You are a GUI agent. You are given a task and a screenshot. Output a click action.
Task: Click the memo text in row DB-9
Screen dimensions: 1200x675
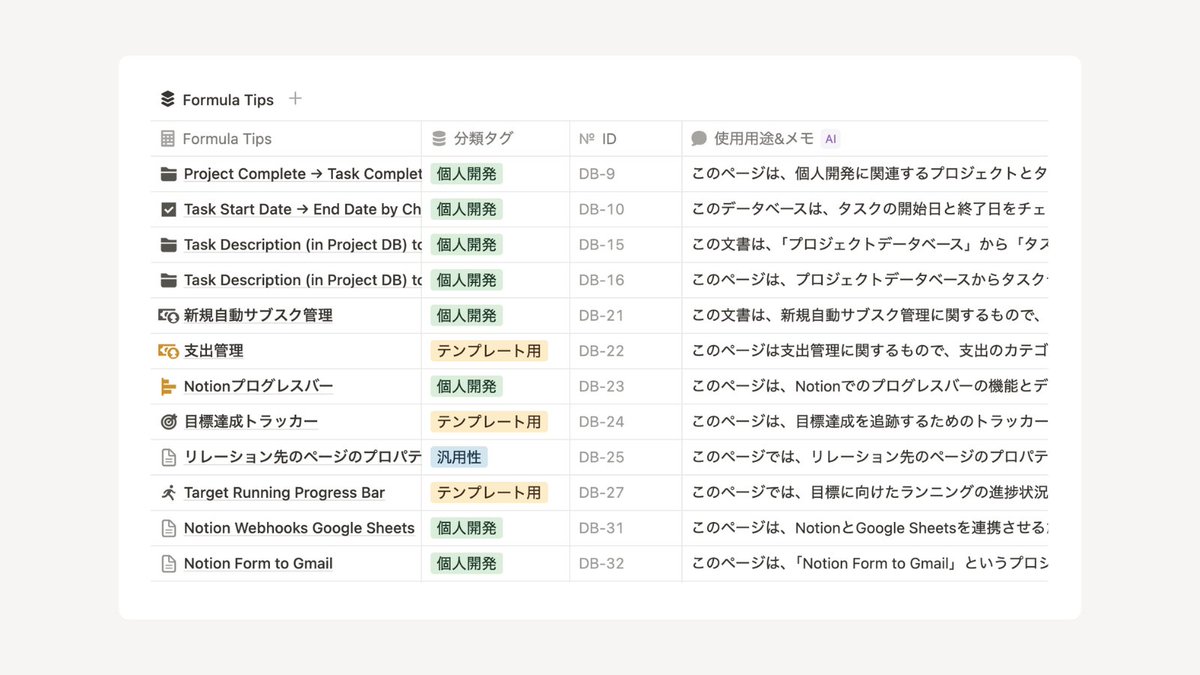click(x=869, y=174)
